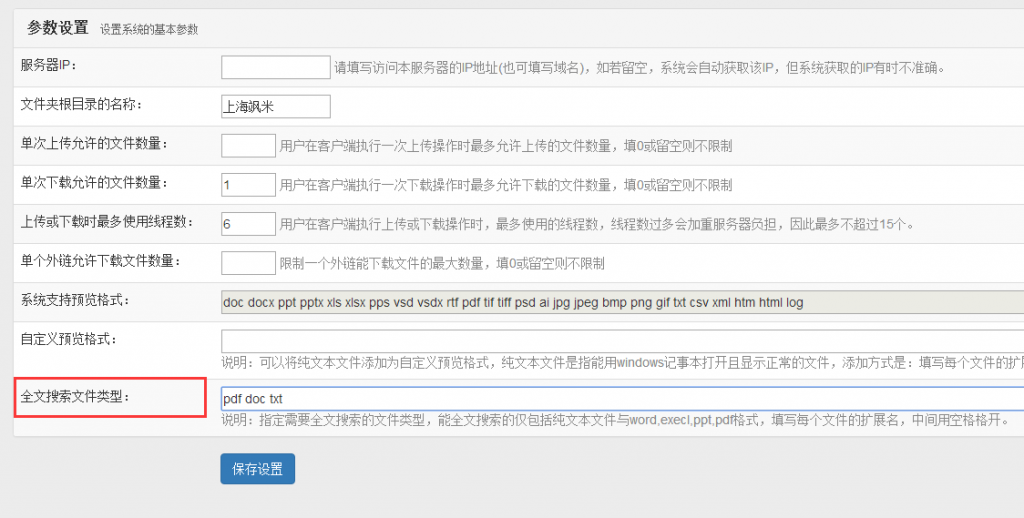Focus the empty 自定义预览格式 text field
The height and width of the screenshot is (518, 1024).
(x=620, y=340)
